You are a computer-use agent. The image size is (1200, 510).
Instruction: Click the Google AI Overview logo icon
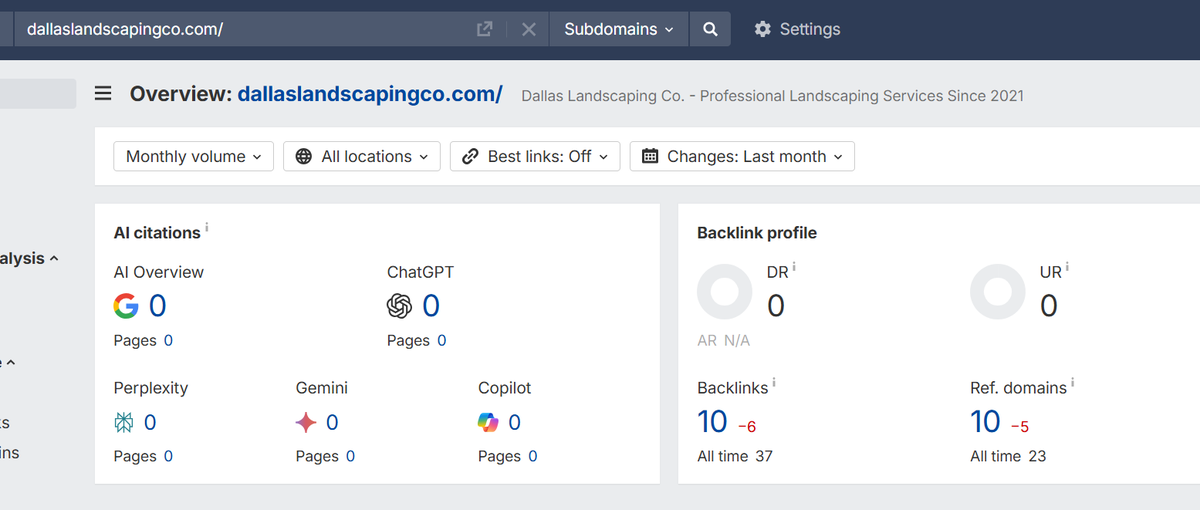tap(126, 306)
